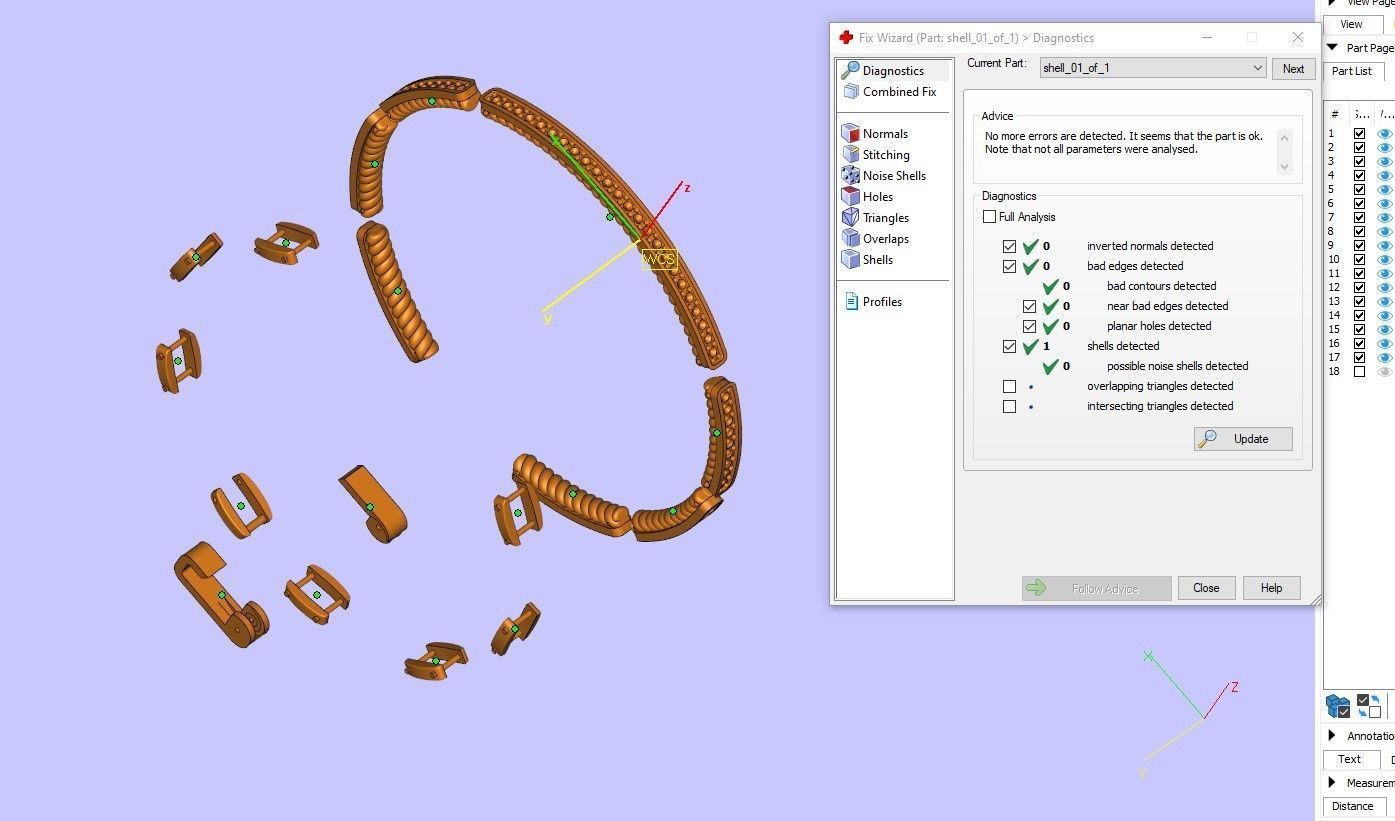Click the red cross Fix Wizard title icon

click(x=846, y=38)
